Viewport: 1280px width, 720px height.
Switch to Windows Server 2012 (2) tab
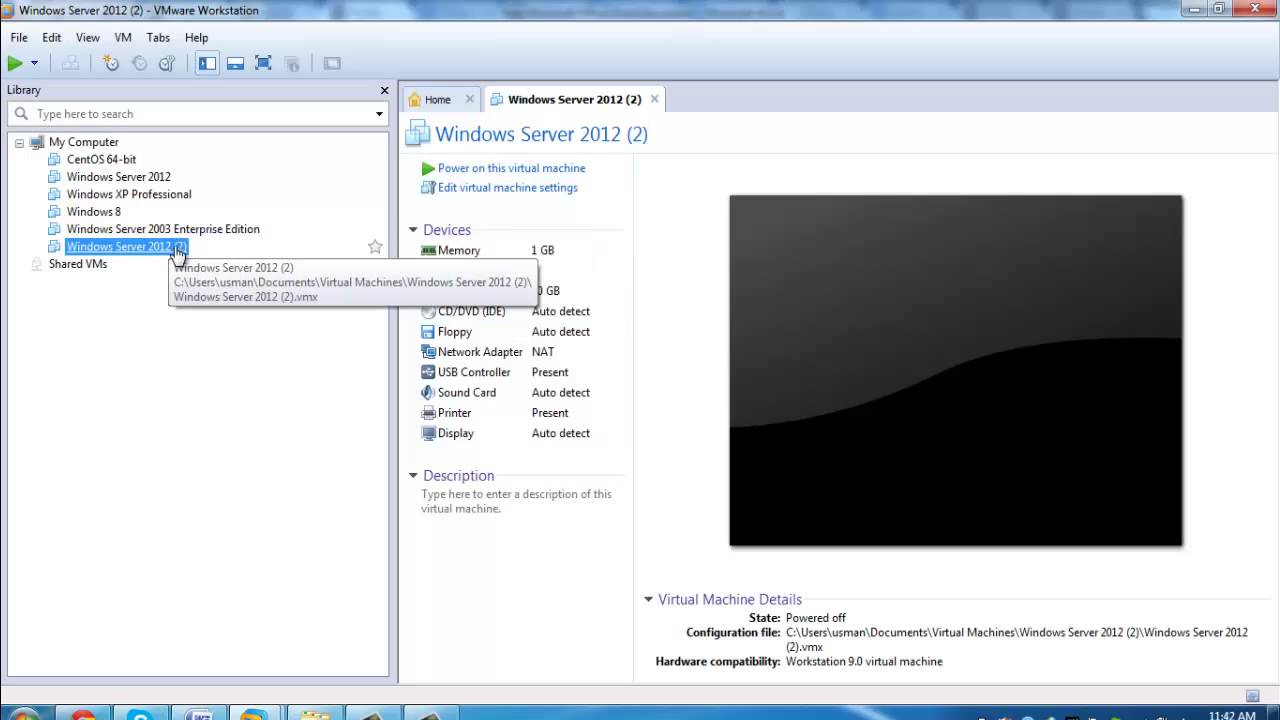574,99
